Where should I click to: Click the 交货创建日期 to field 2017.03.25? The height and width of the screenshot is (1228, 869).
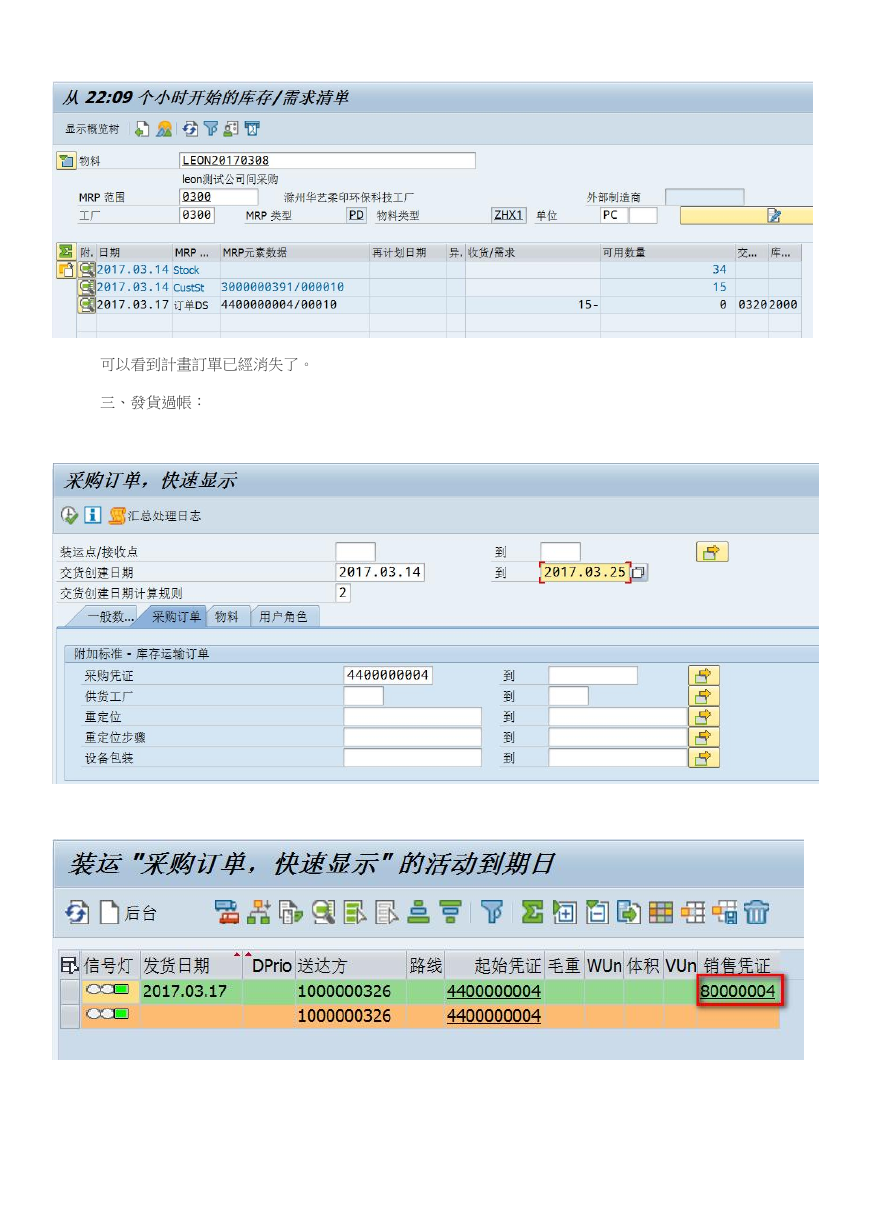tap(584, 572)
